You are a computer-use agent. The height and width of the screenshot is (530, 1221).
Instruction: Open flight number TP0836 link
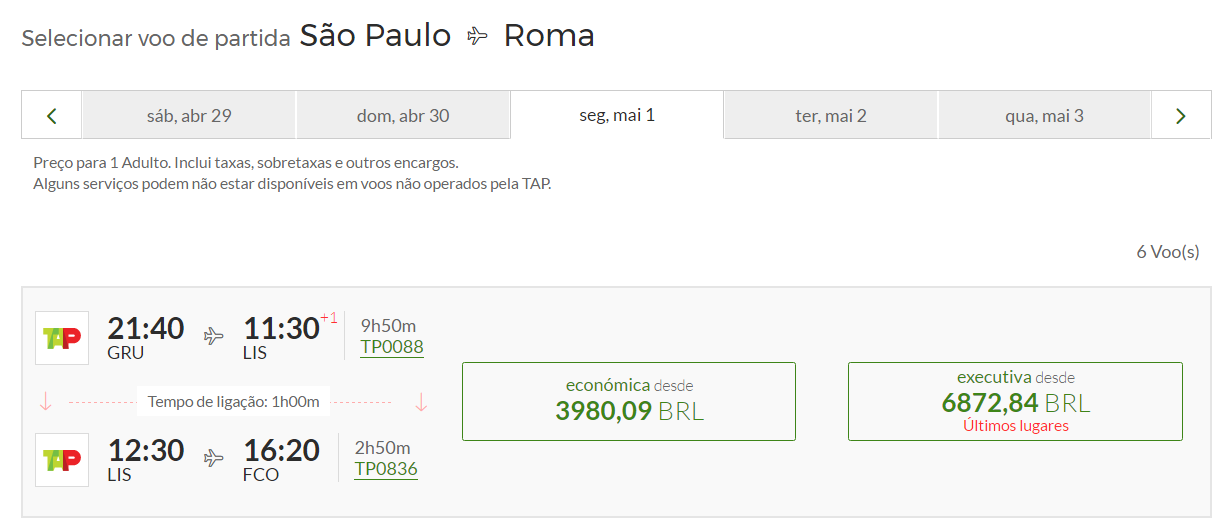pos(386,469)
